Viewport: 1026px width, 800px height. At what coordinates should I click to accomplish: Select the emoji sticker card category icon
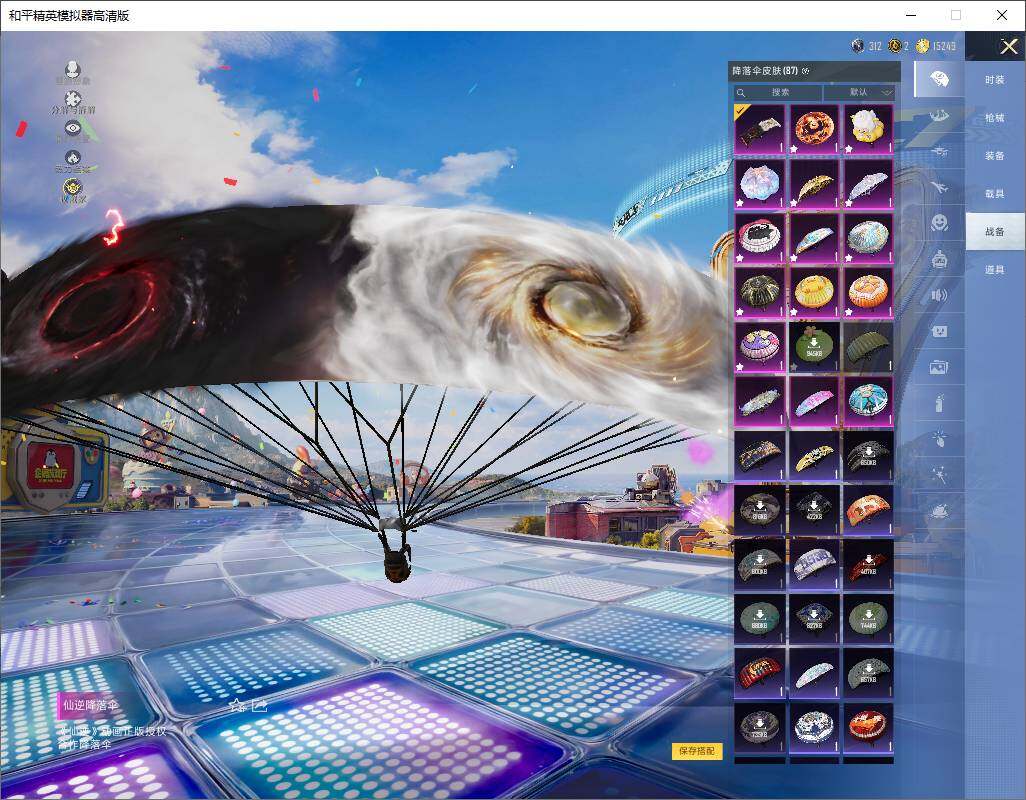[x=939, y=331]
